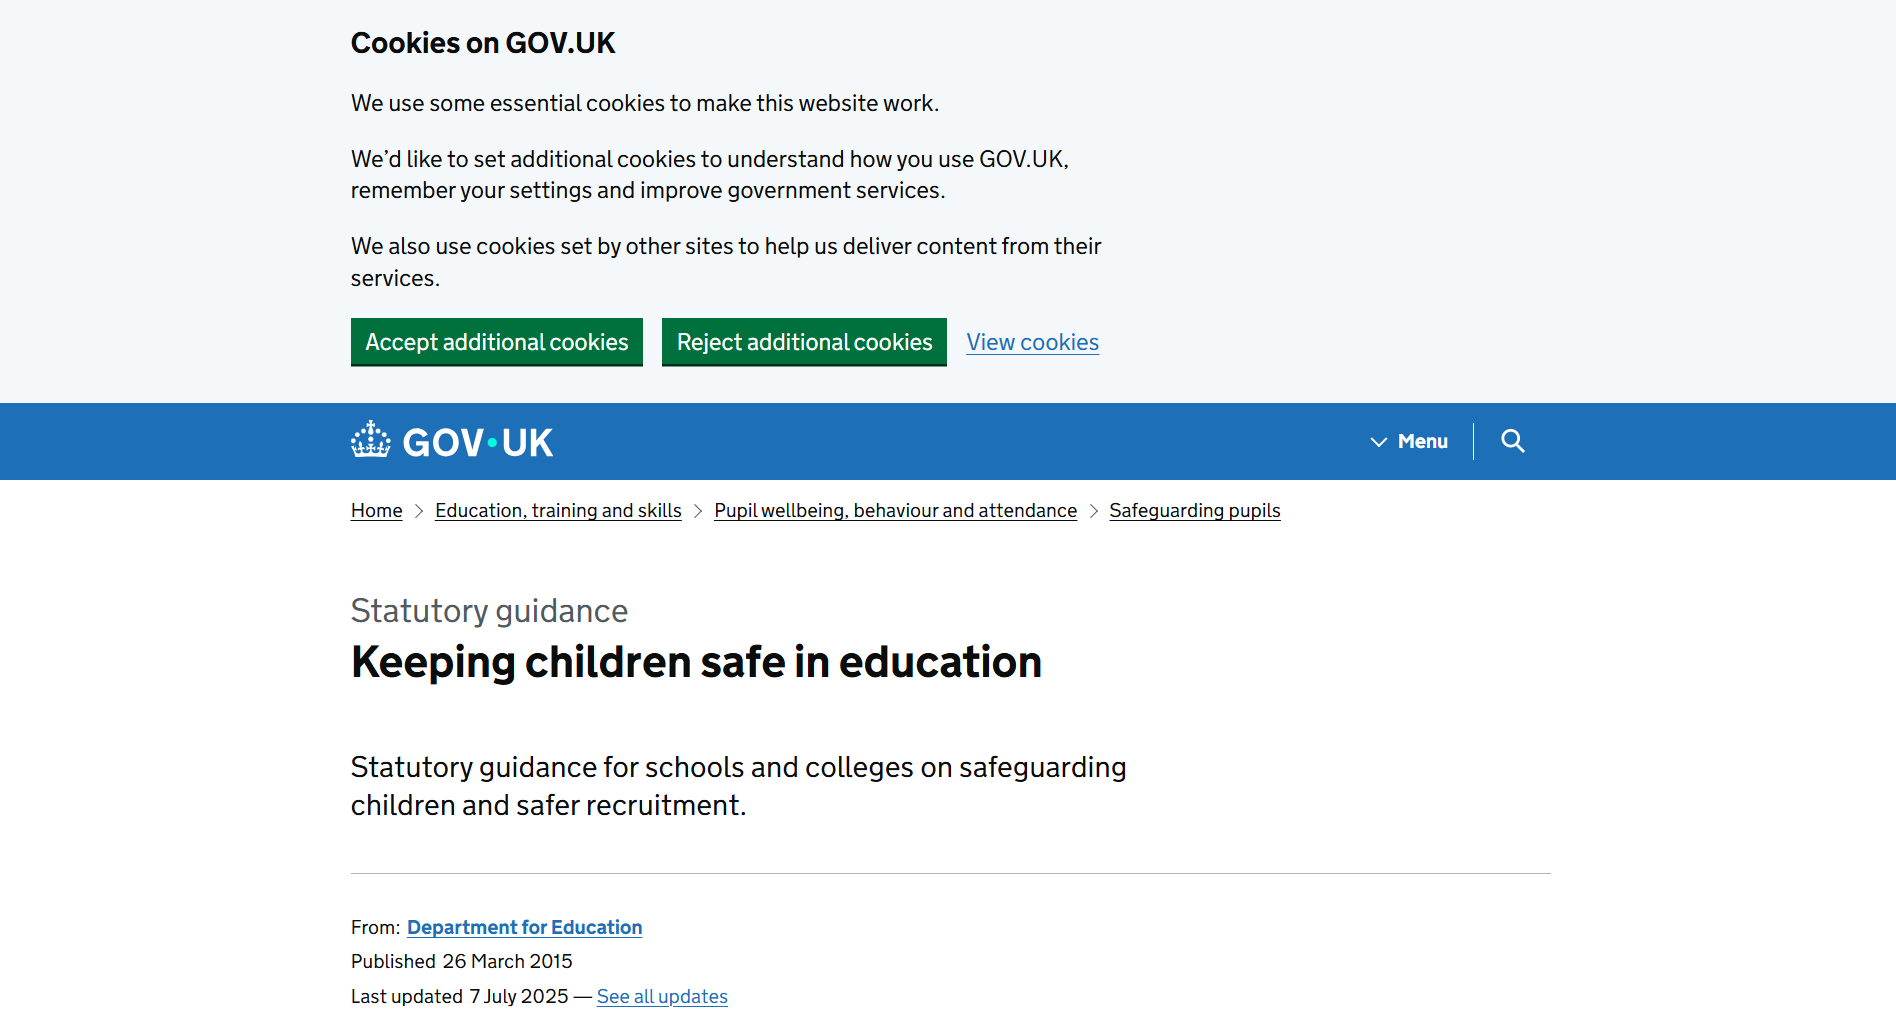This screenshot has height=1027, width=1896.
Task: Click the GOV.UK wordmark text
Action: 478,442
